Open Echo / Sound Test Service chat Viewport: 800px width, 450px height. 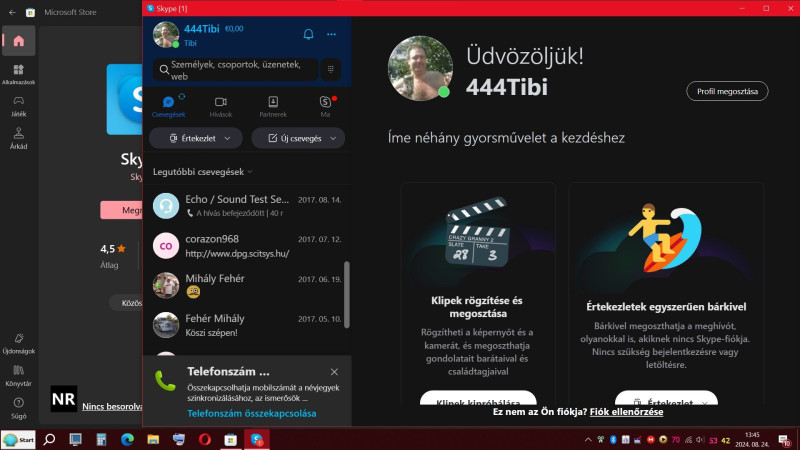pyautogui.click(x=247, y=206)
